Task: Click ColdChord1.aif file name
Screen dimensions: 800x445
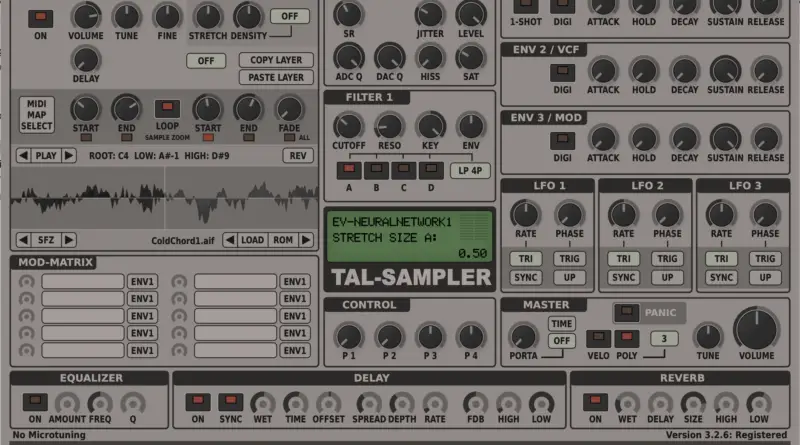Action: pyautogui.click(x=183, y=240)
